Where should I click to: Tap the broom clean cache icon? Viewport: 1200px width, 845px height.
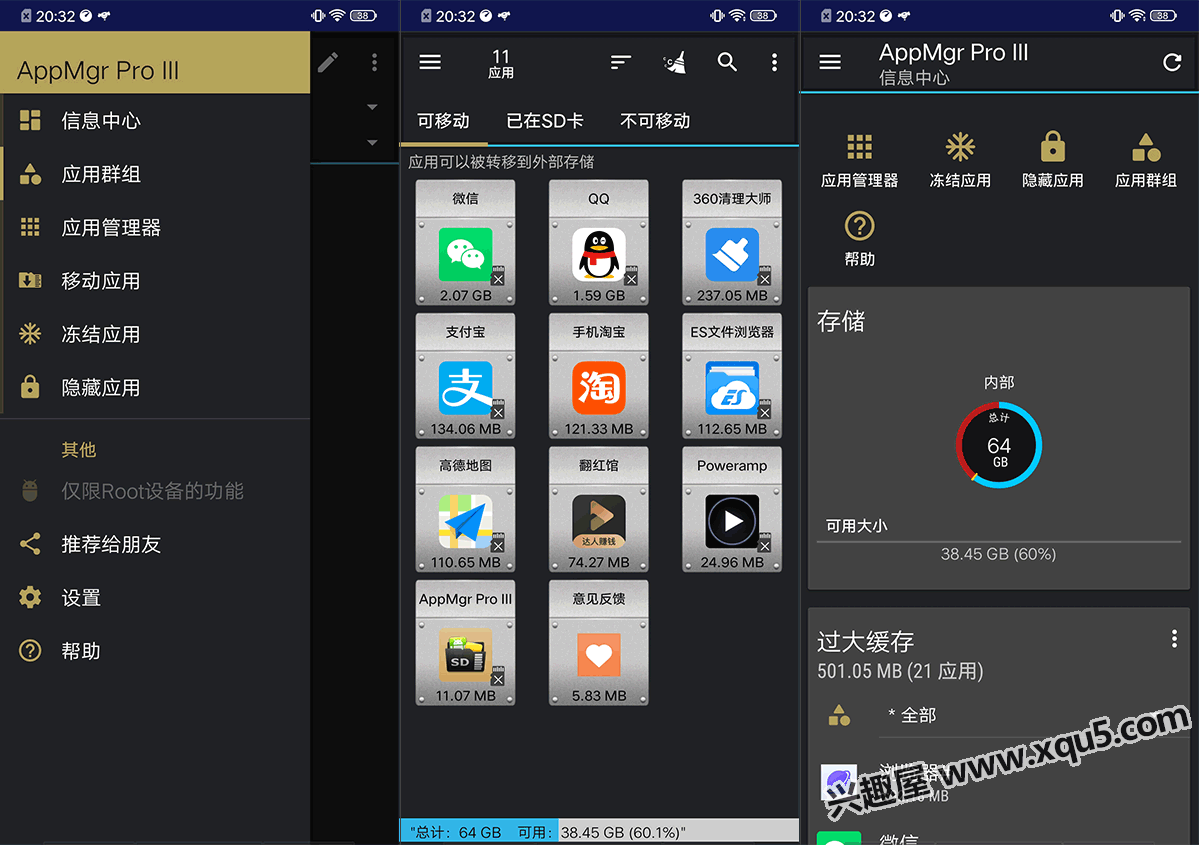(675, 62)
